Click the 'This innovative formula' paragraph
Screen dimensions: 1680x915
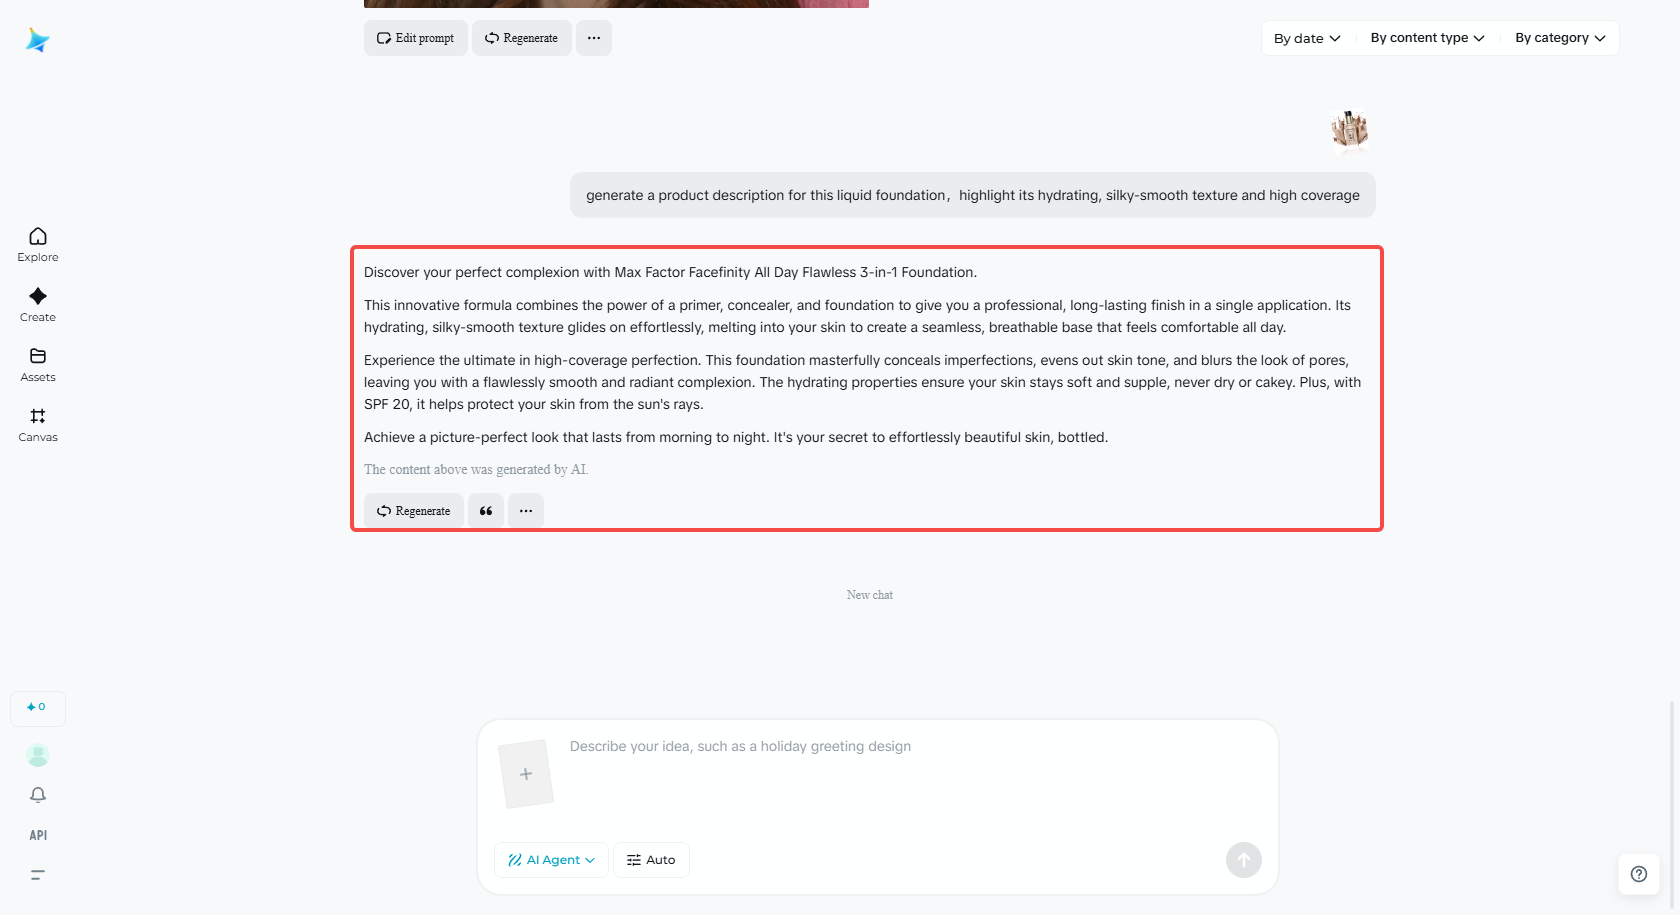(x=860, y=316)
